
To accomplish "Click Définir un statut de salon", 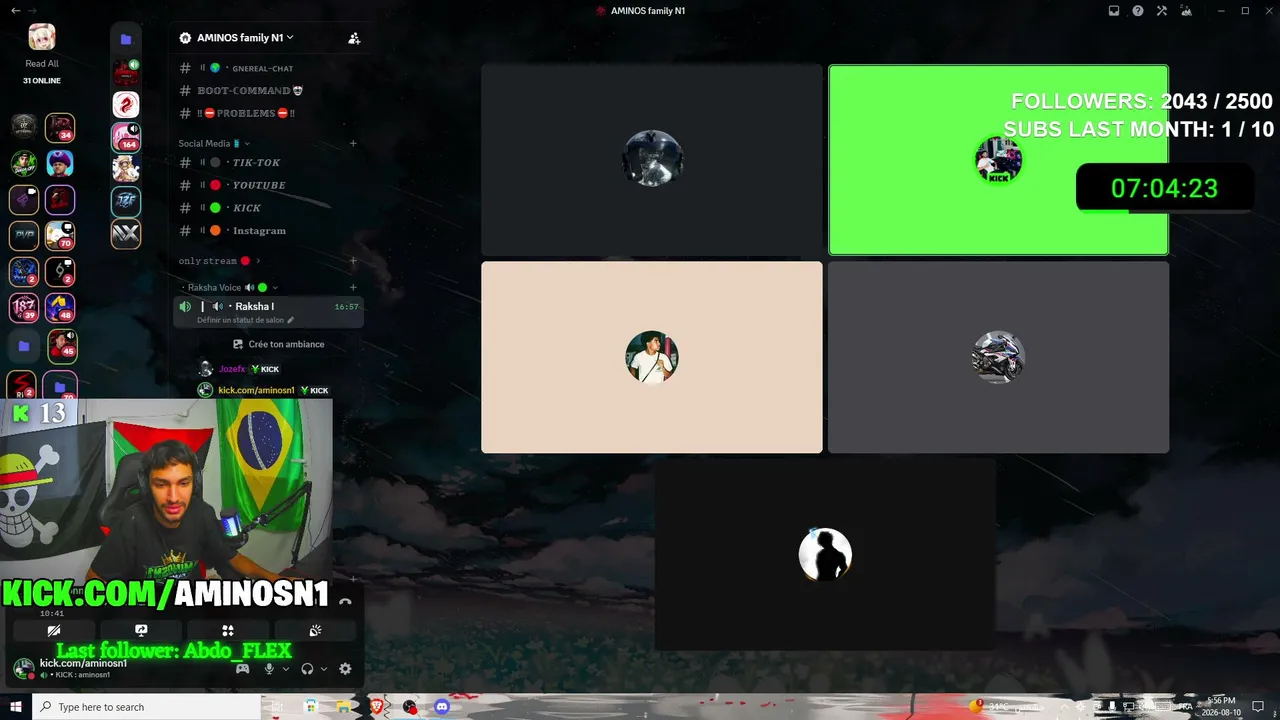I will coord(246,320).
